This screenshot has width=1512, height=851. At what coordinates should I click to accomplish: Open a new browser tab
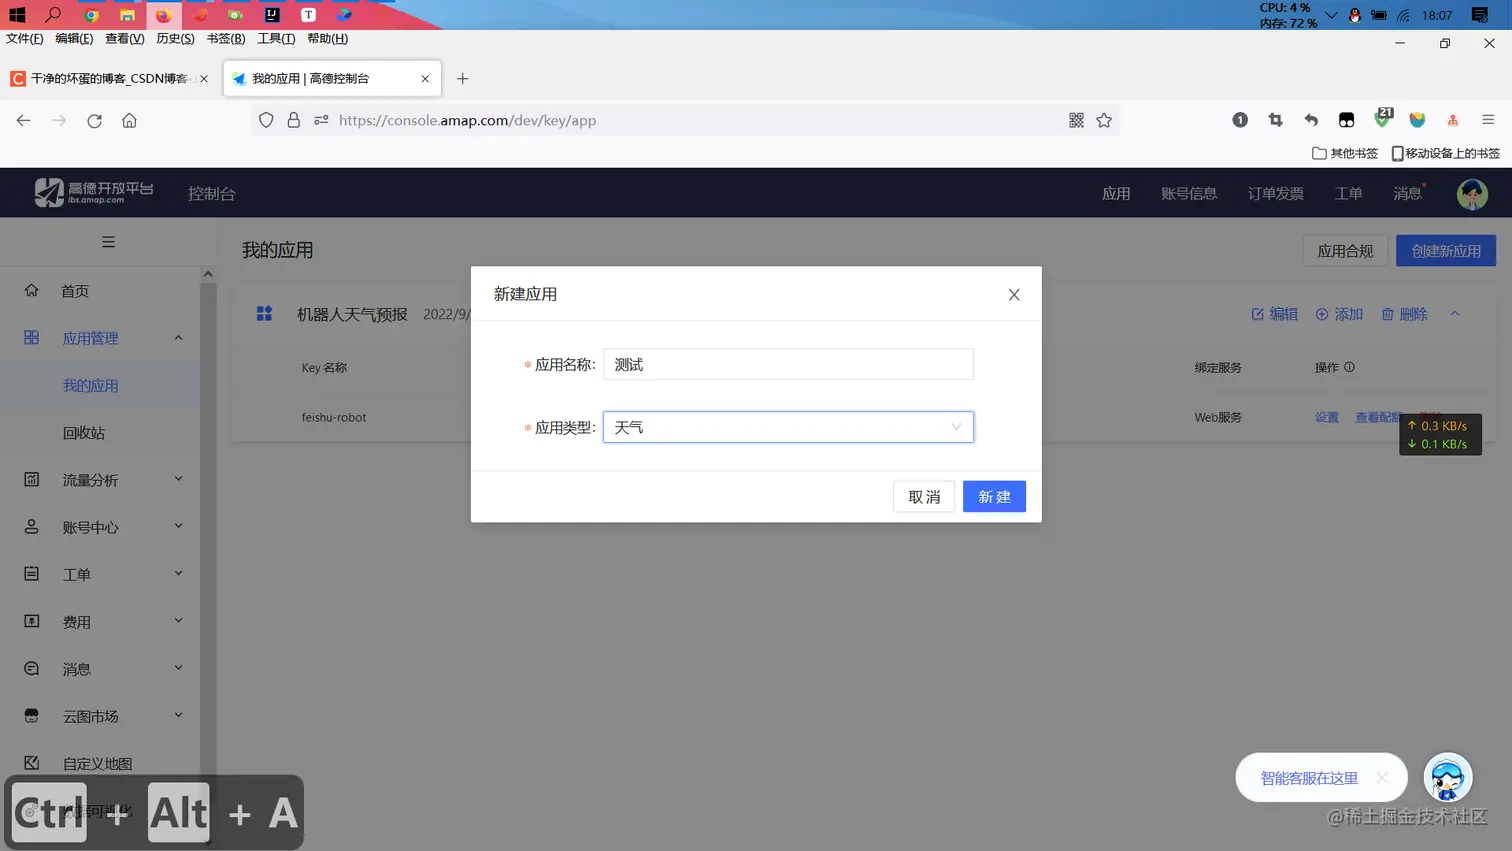click(x=462, y=78)
